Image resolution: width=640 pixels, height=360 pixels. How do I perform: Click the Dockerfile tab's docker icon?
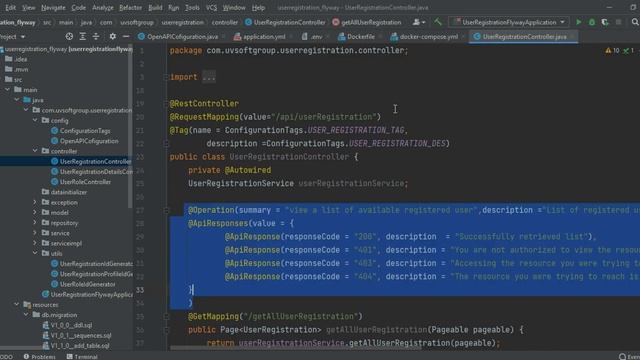[x=342, y=36]
